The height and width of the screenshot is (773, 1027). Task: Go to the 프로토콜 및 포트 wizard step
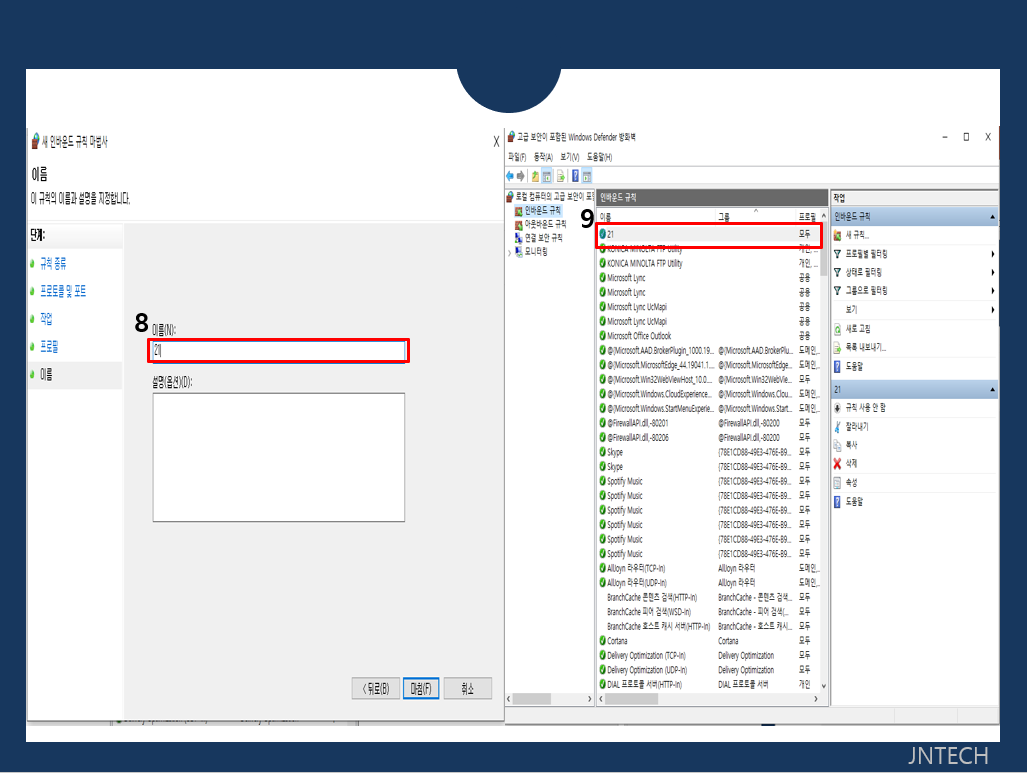coord(63,291)
